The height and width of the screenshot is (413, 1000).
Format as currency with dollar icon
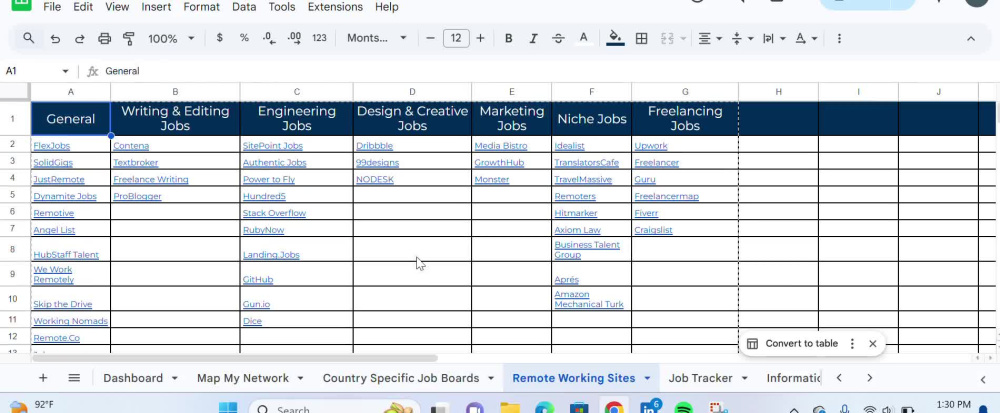[x=219, y=38]
